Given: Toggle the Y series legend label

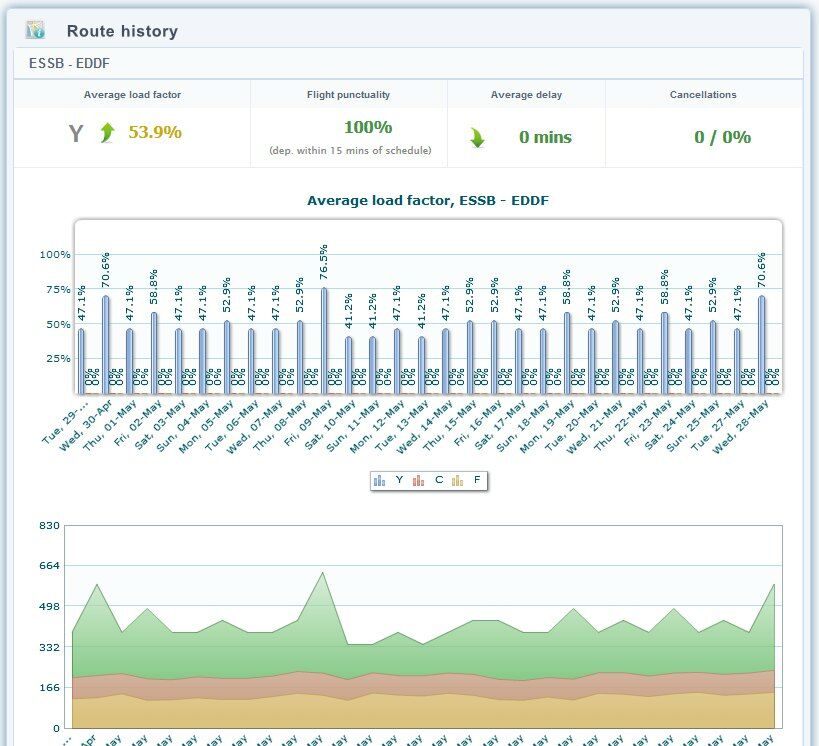Looking at the screenshot, I should coord(400,481).
